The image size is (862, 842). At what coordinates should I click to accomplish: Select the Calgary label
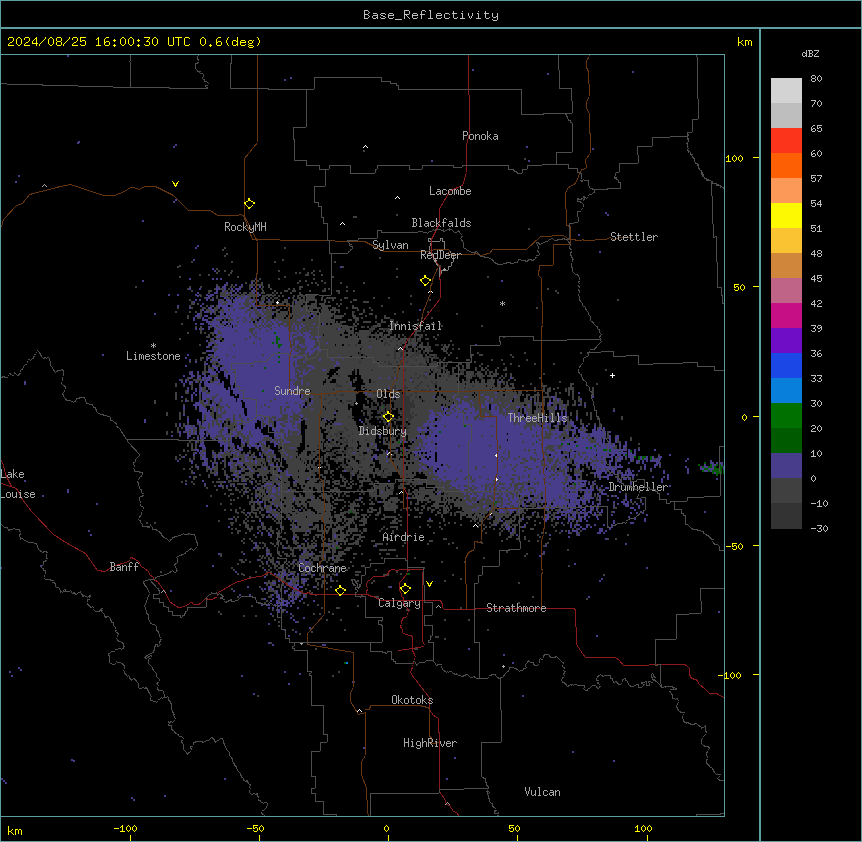pos(399,603)
